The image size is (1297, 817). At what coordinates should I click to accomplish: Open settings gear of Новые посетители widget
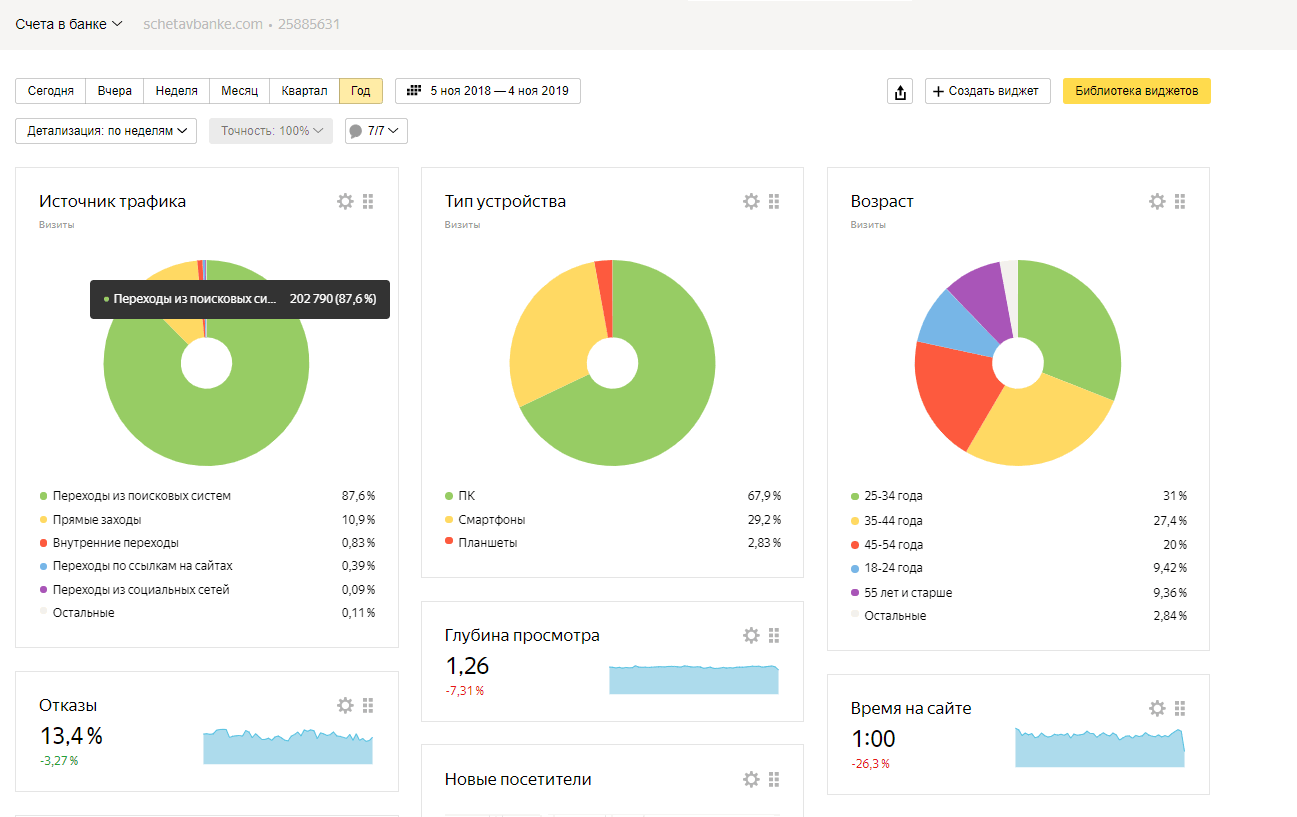[751, 779]
